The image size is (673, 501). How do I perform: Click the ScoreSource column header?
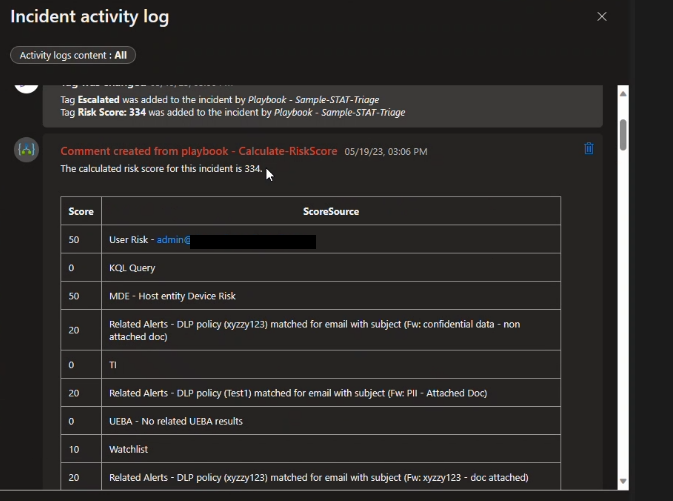point(331,211)
